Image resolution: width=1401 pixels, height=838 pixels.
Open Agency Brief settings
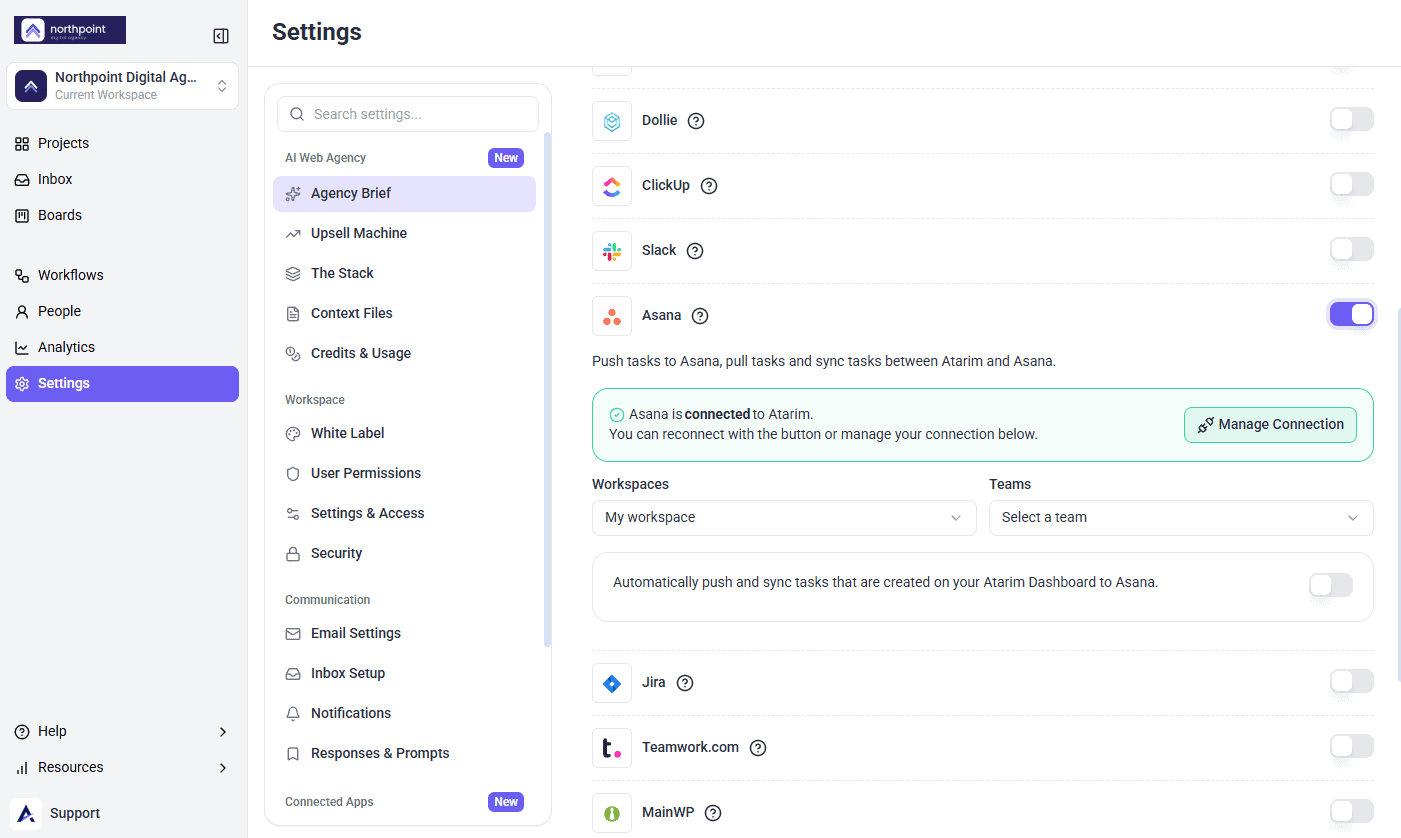404,194
